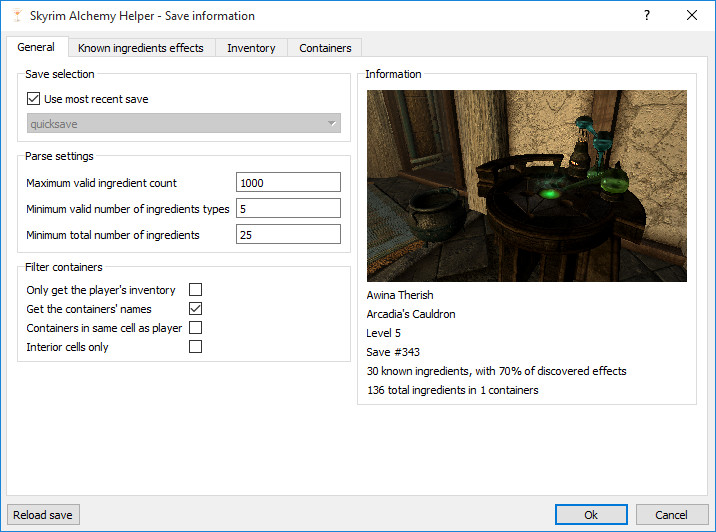Click the Filter containers group label
Screen dimensions: 716x532
pos(64,267)
